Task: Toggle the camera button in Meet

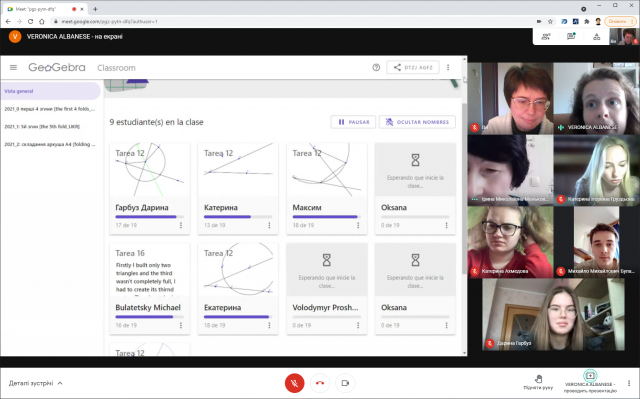Action: [345, 383]
